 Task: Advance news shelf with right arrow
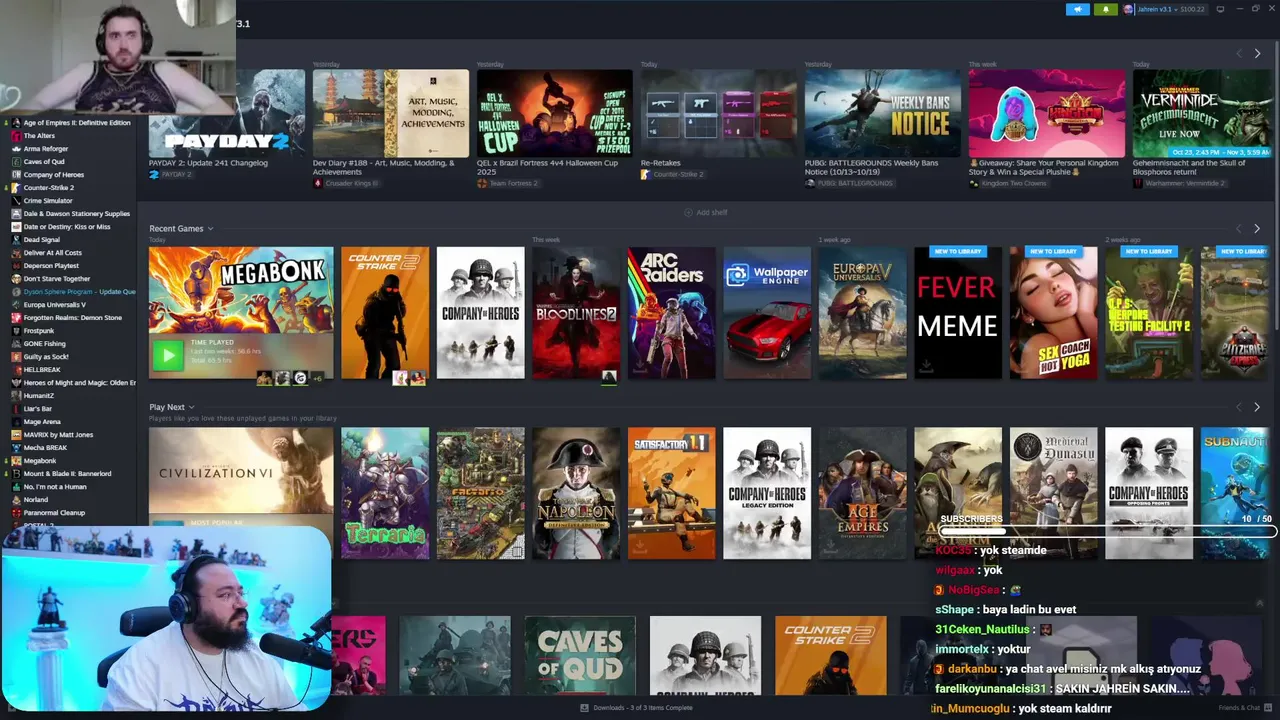[x=1257, y=53]
